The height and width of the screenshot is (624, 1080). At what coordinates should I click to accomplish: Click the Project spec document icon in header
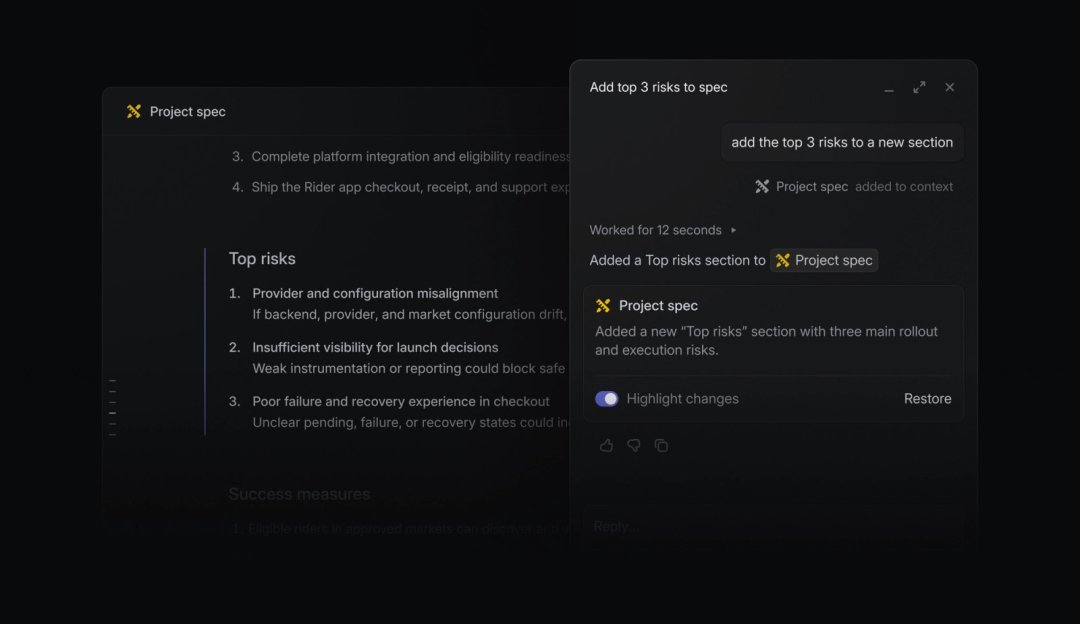[x=134, y=112]
